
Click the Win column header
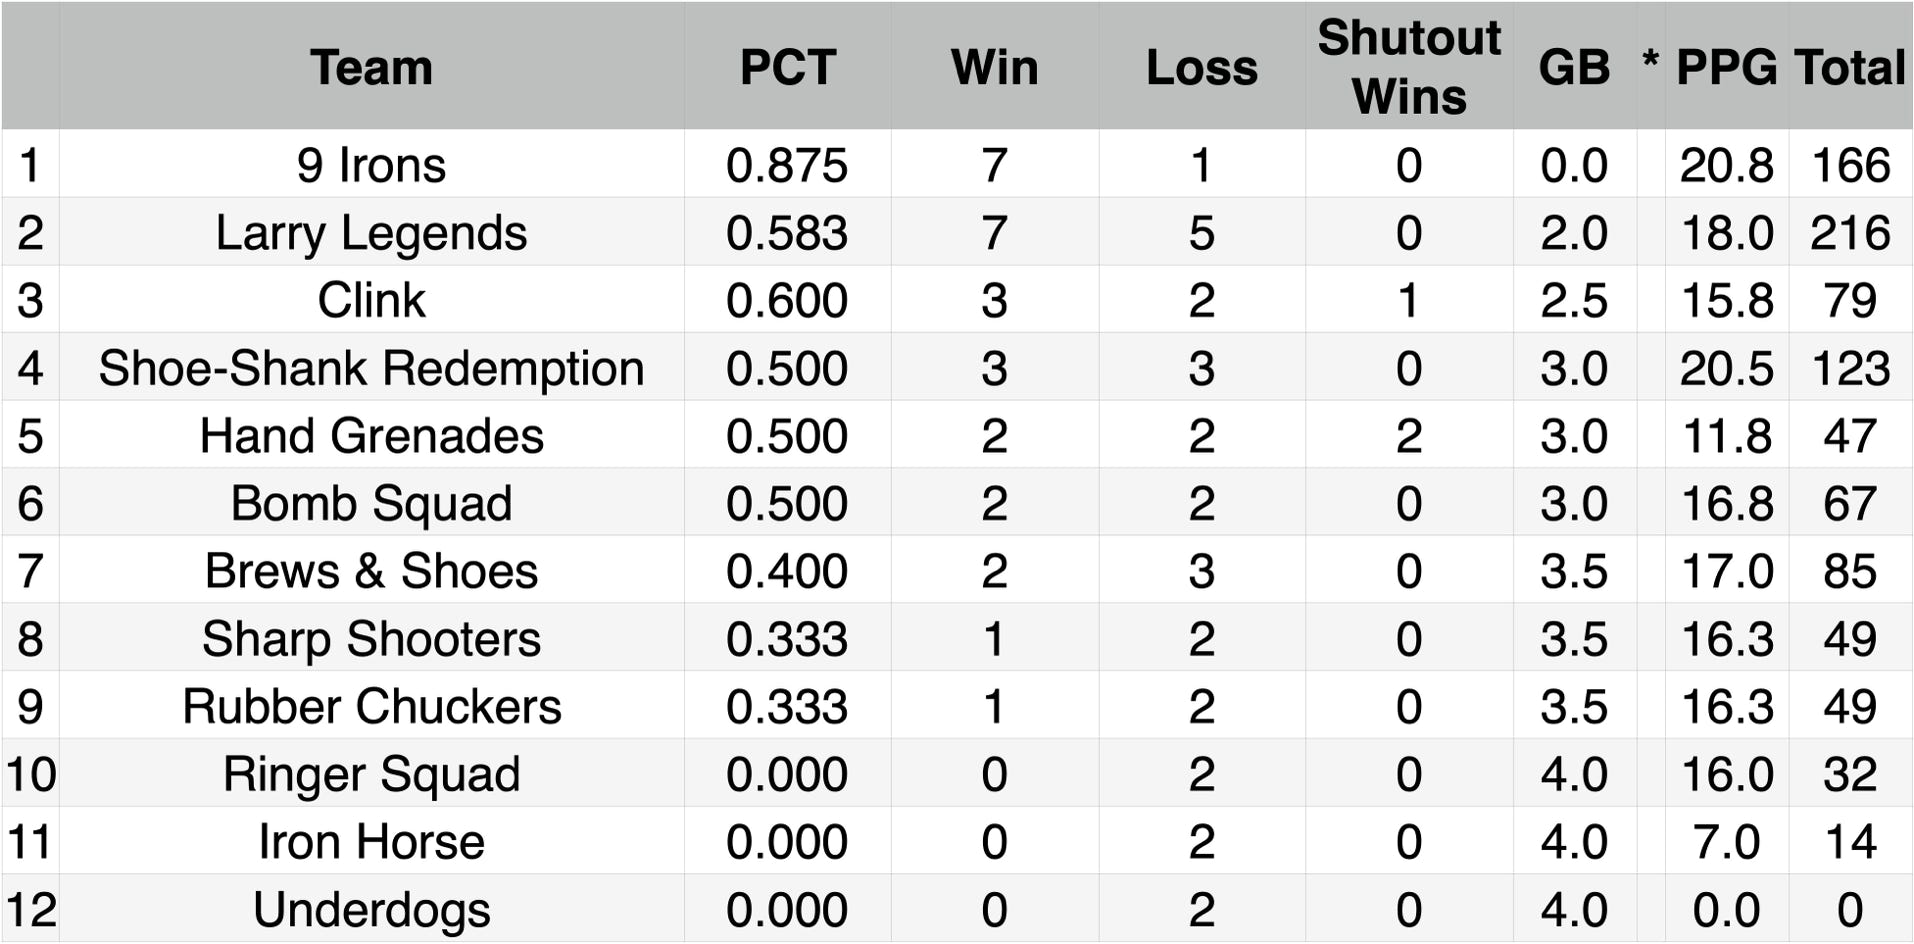pyautogui.click(x=994, y=68)
